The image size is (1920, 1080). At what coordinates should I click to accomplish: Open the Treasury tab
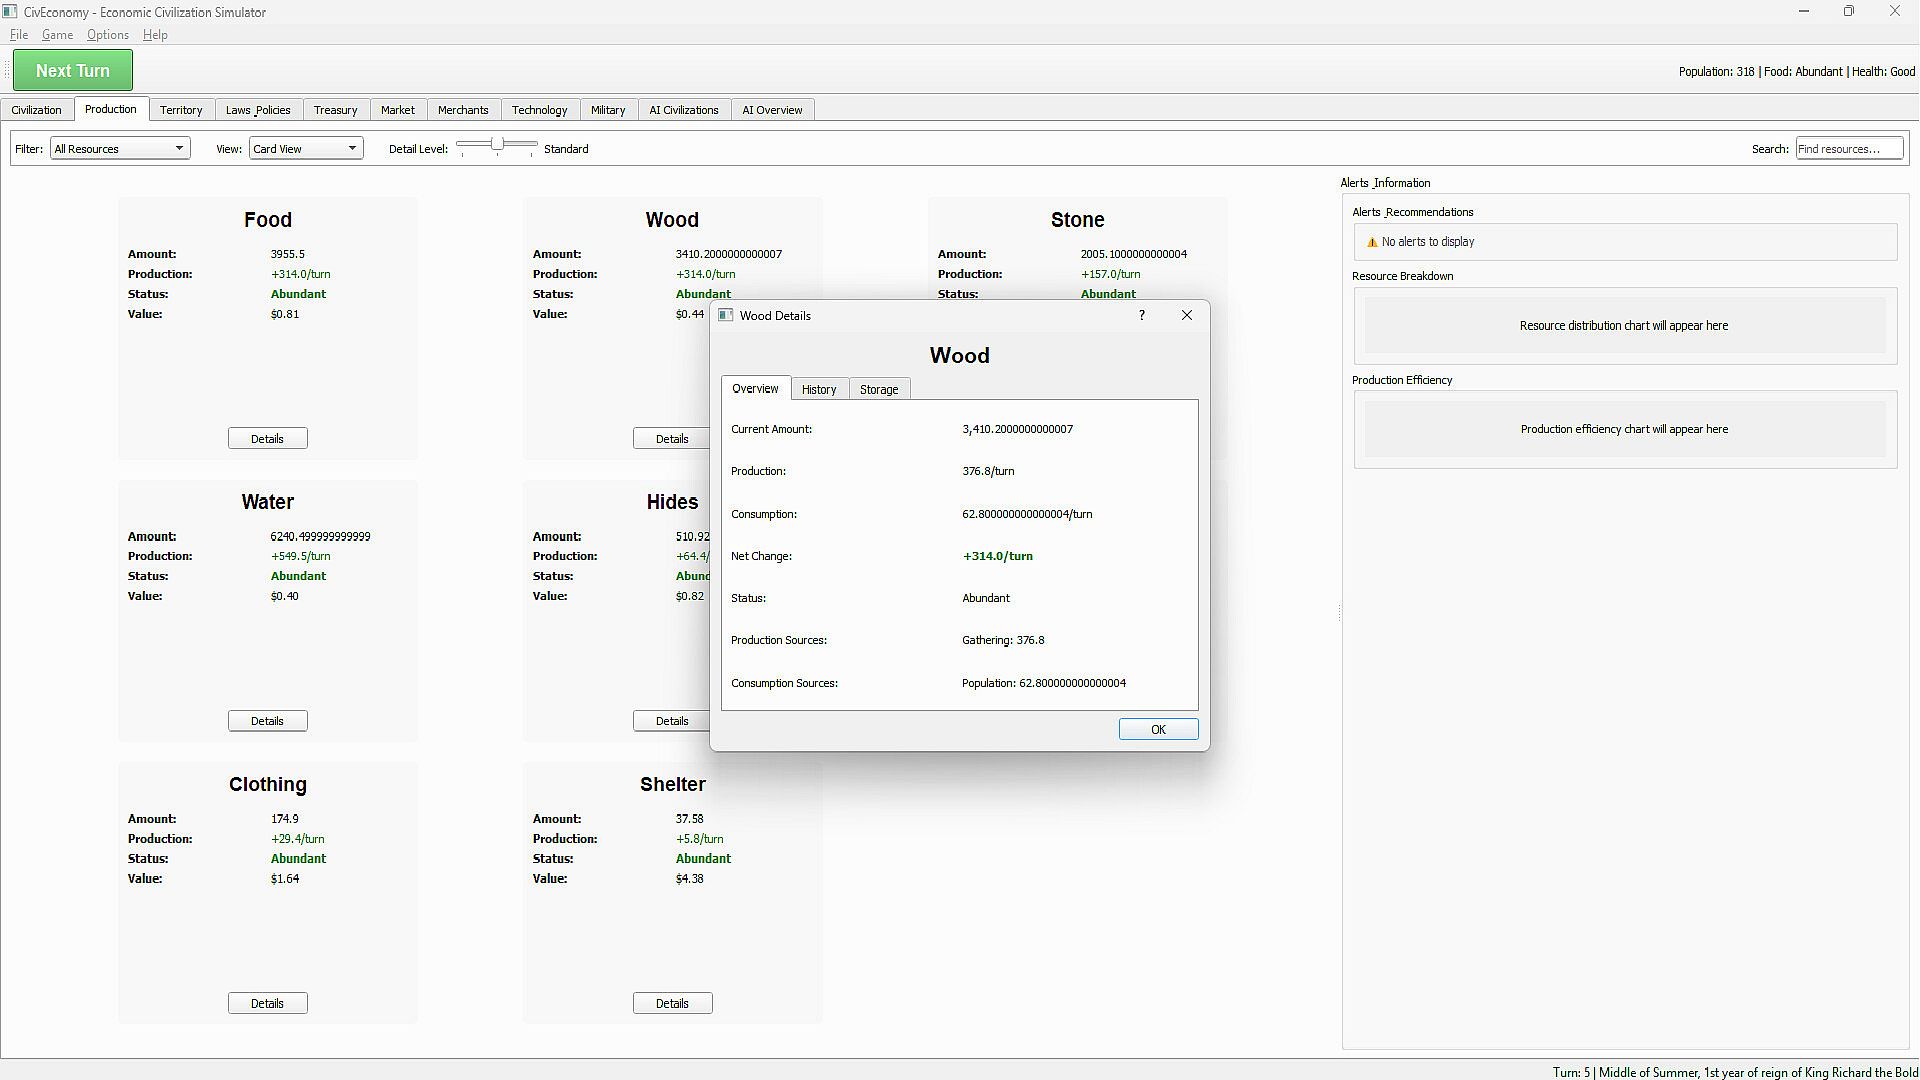pyautogui.click(x=335, y=110)
